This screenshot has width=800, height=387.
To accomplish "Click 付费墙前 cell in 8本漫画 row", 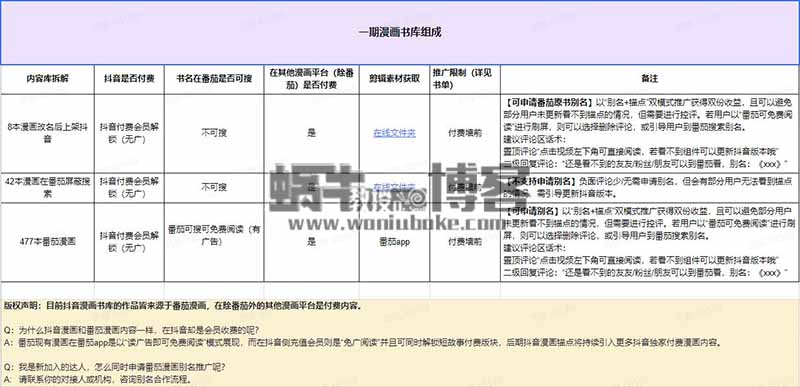I will click(x=465, y=134).
